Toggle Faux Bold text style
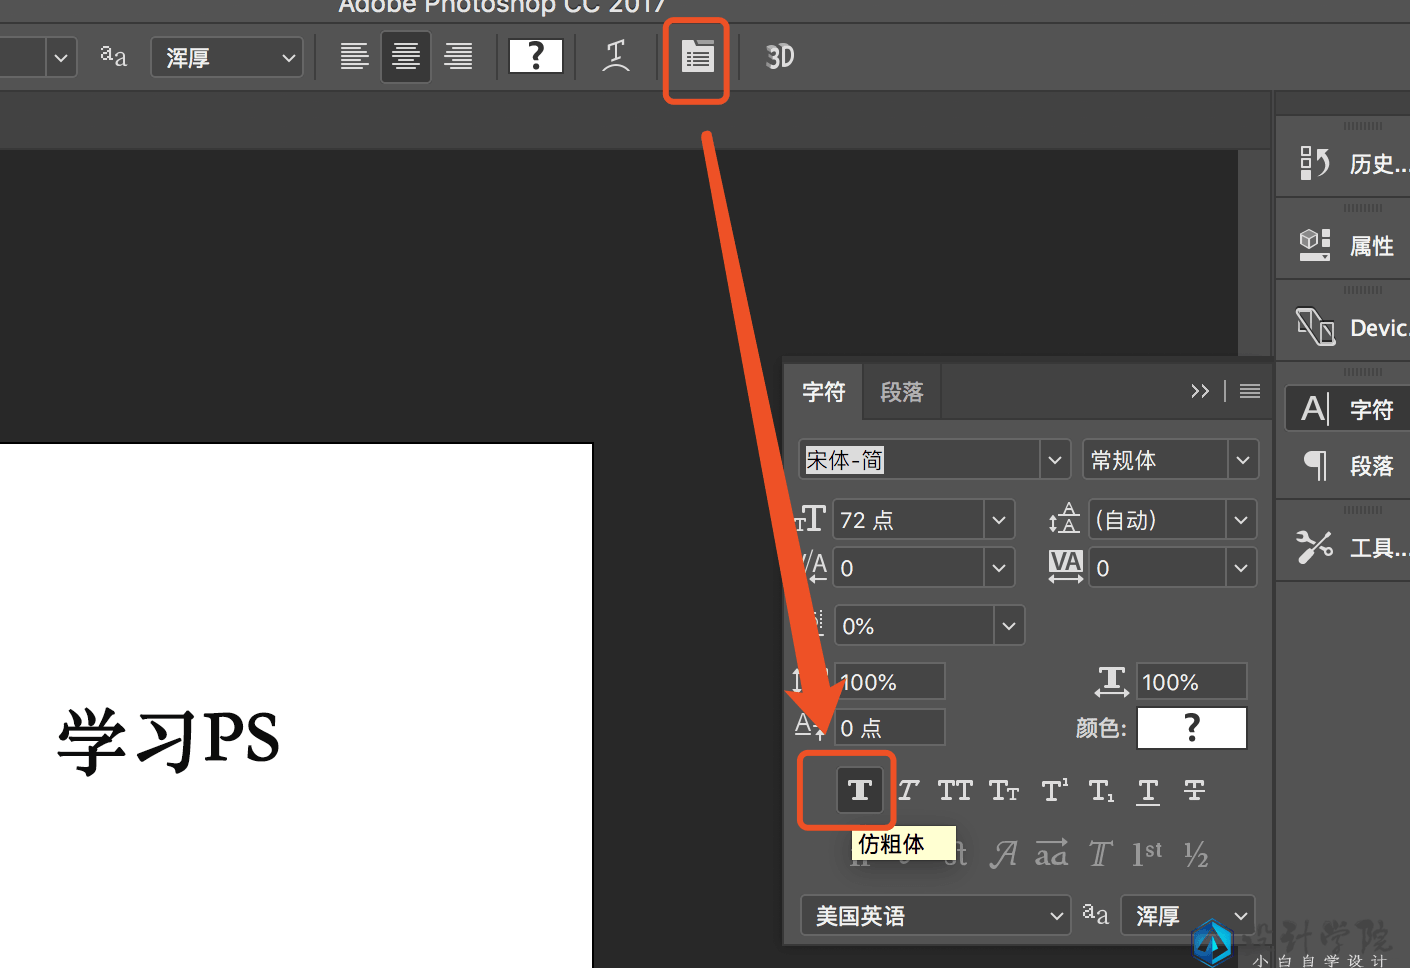 coord(859,791)
